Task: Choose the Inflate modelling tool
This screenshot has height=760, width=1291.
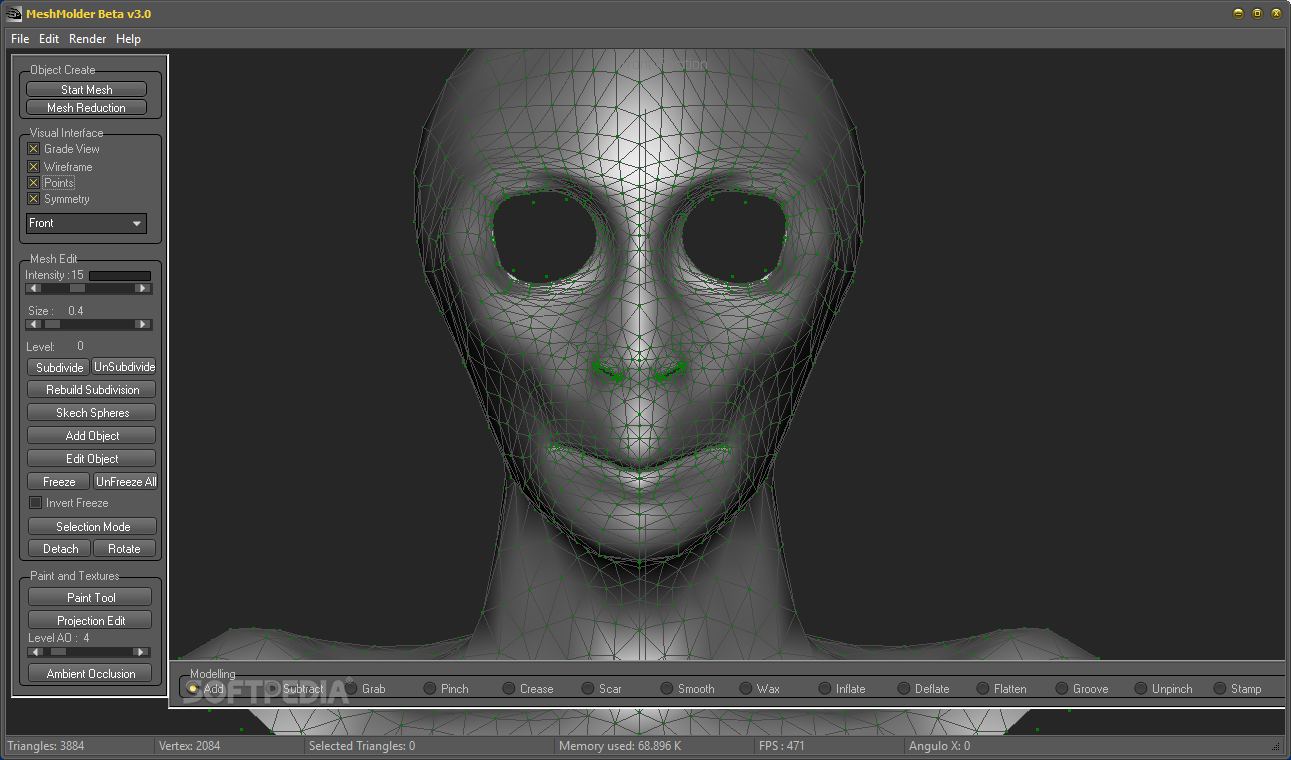Action: click(x=825, y=688)
